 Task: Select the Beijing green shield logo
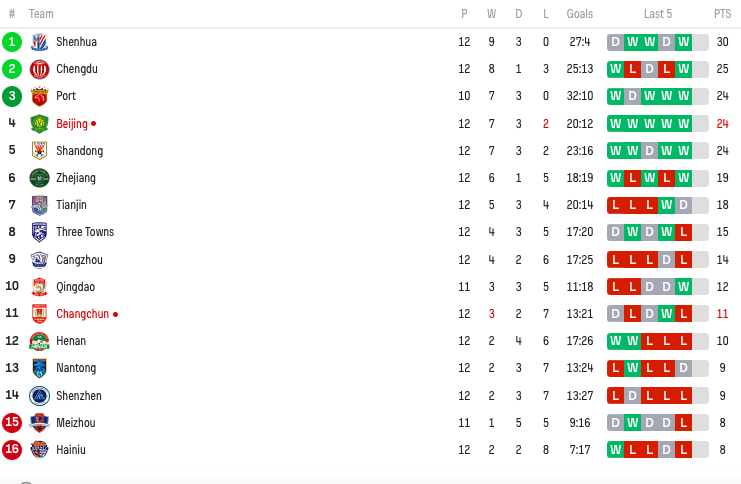[x=39, y=124]
